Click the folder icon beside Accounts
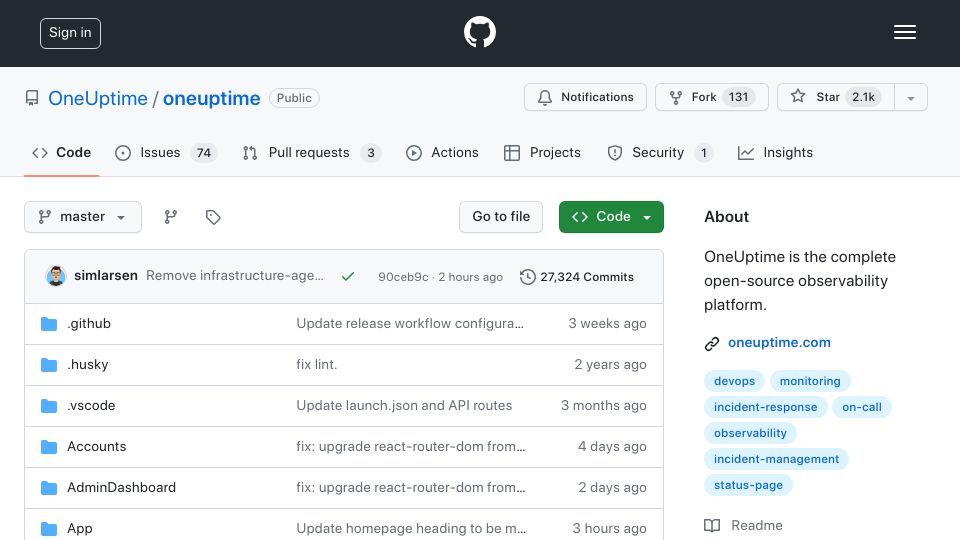The height and width of the screenshot is (540, 960). tap(49, 447)
